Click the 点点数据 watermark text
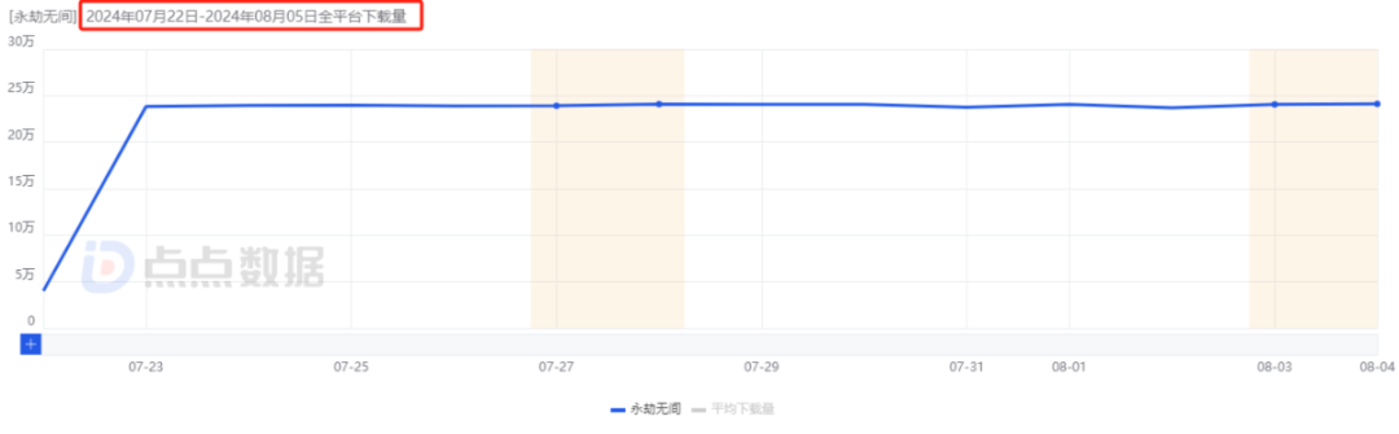Image resolution: width=1399 pixels, height=434 pixels. (x=234, y=268)
